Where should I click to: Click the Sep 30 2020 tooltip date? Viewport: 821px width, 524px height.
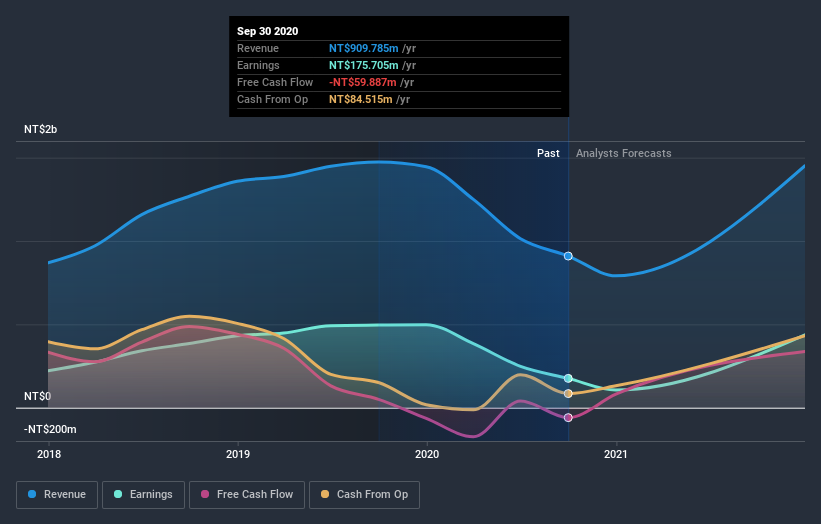pos(268,31)
